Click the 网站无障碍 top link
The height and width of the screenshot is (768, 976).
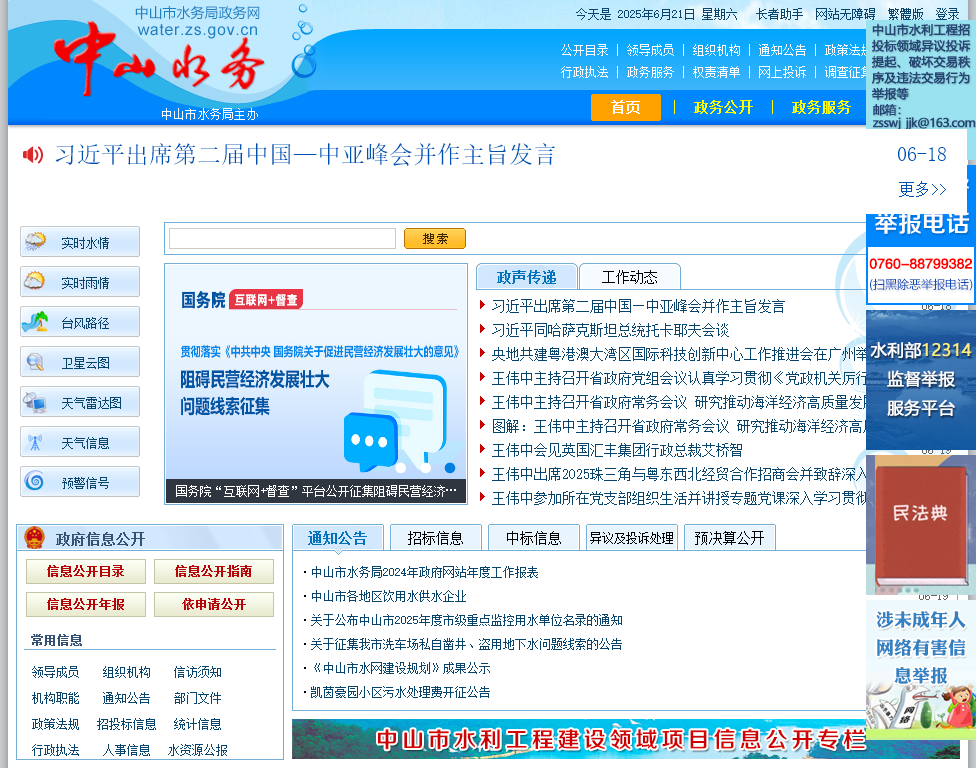(x=845, y=14)
